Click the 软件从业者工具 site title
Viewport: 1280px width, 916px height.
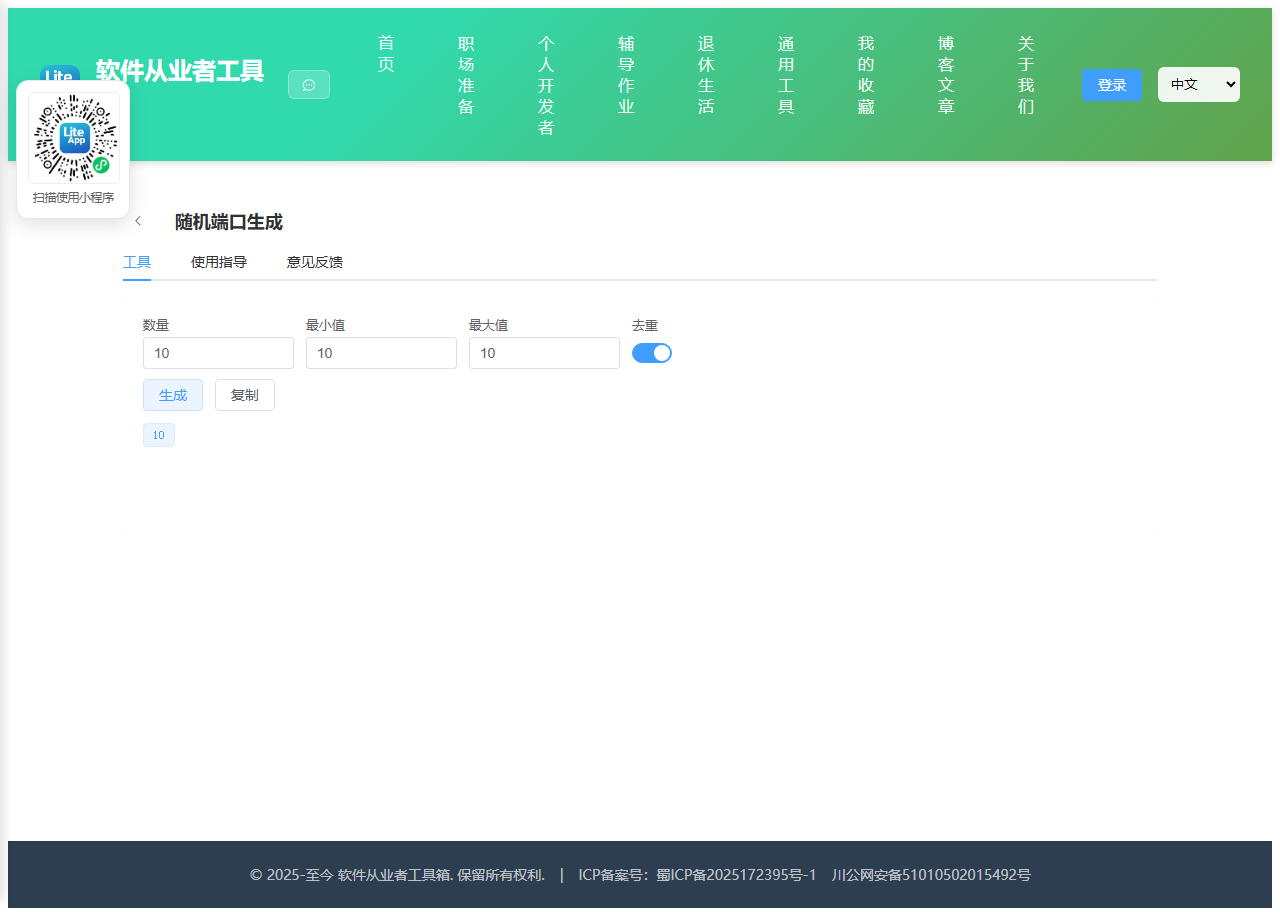(180, 71)
